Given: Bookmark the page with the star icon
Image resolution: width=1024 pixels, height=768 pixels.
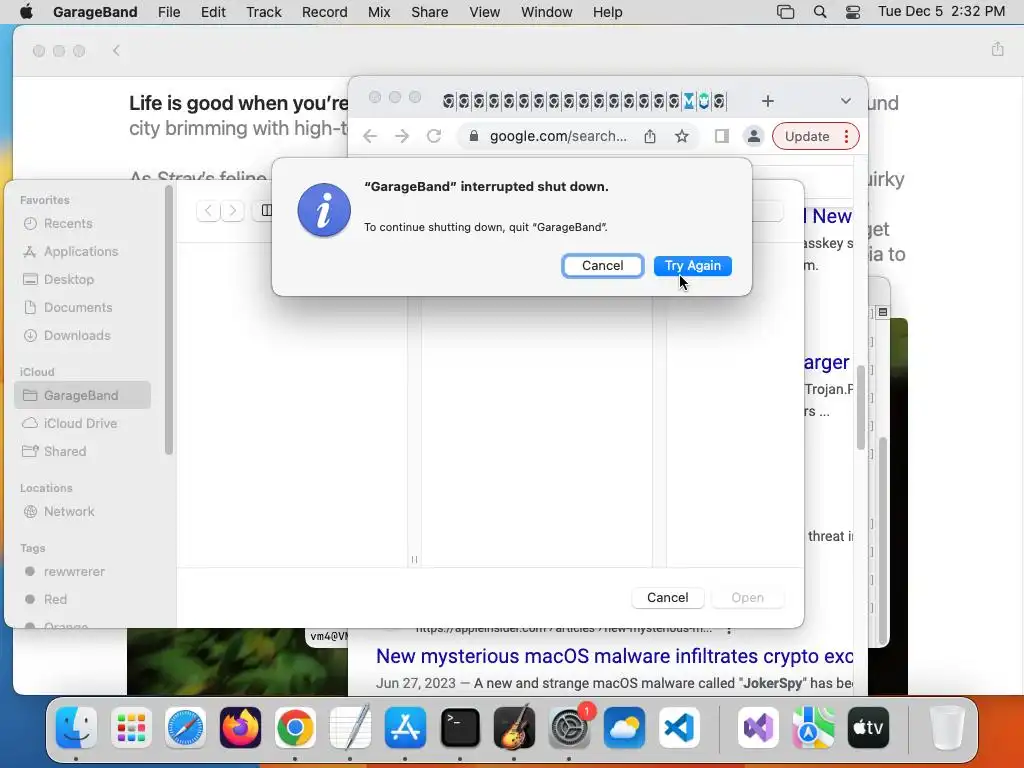Looking at the screenshot, I should [682, 136].
